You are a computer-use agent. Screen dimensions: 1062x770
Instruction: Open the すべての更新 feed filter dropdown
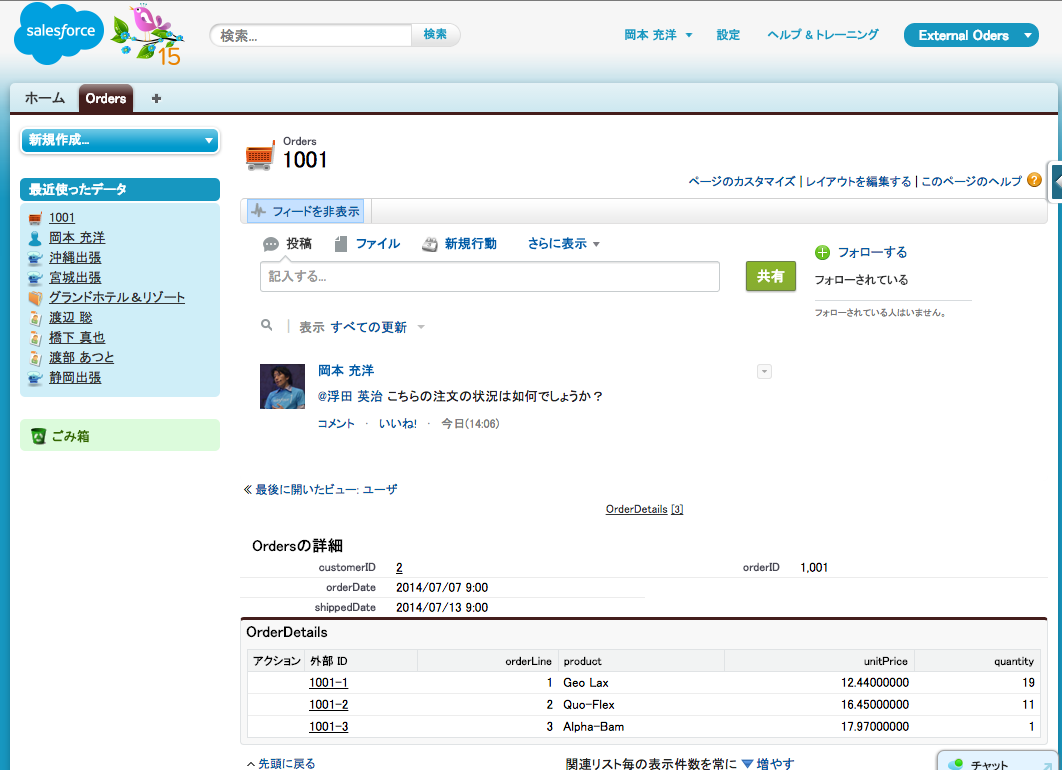tap(377, 327)
